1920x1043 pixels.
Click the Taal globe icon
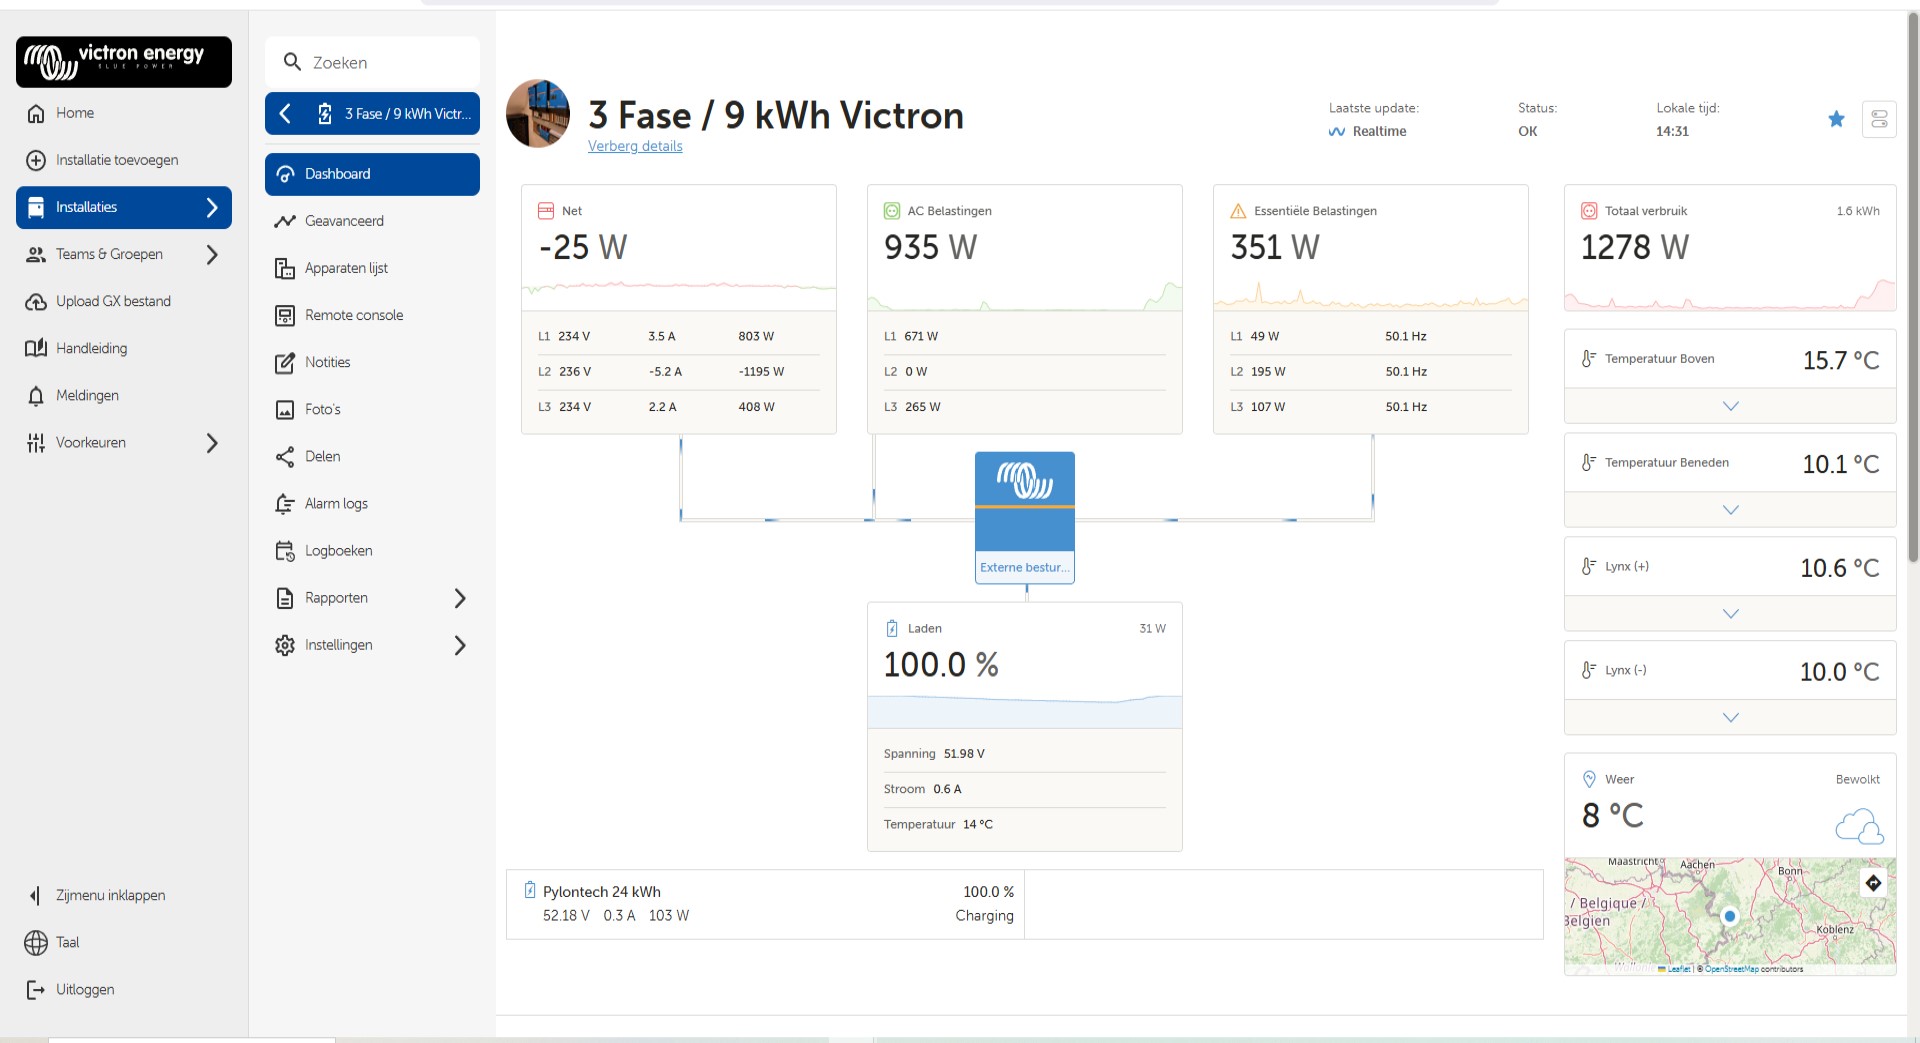click(36, 943)
